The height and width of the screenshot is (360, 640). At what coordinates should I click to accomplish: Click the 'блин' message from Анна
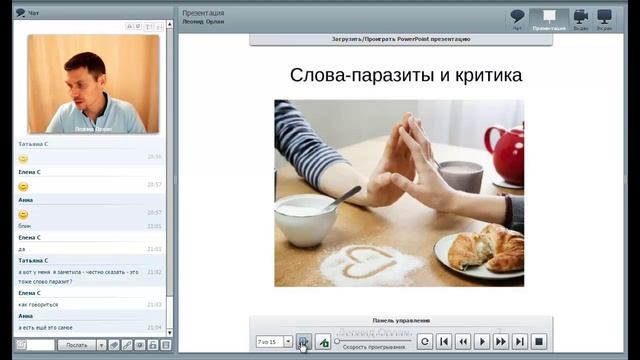pos(24,226)
